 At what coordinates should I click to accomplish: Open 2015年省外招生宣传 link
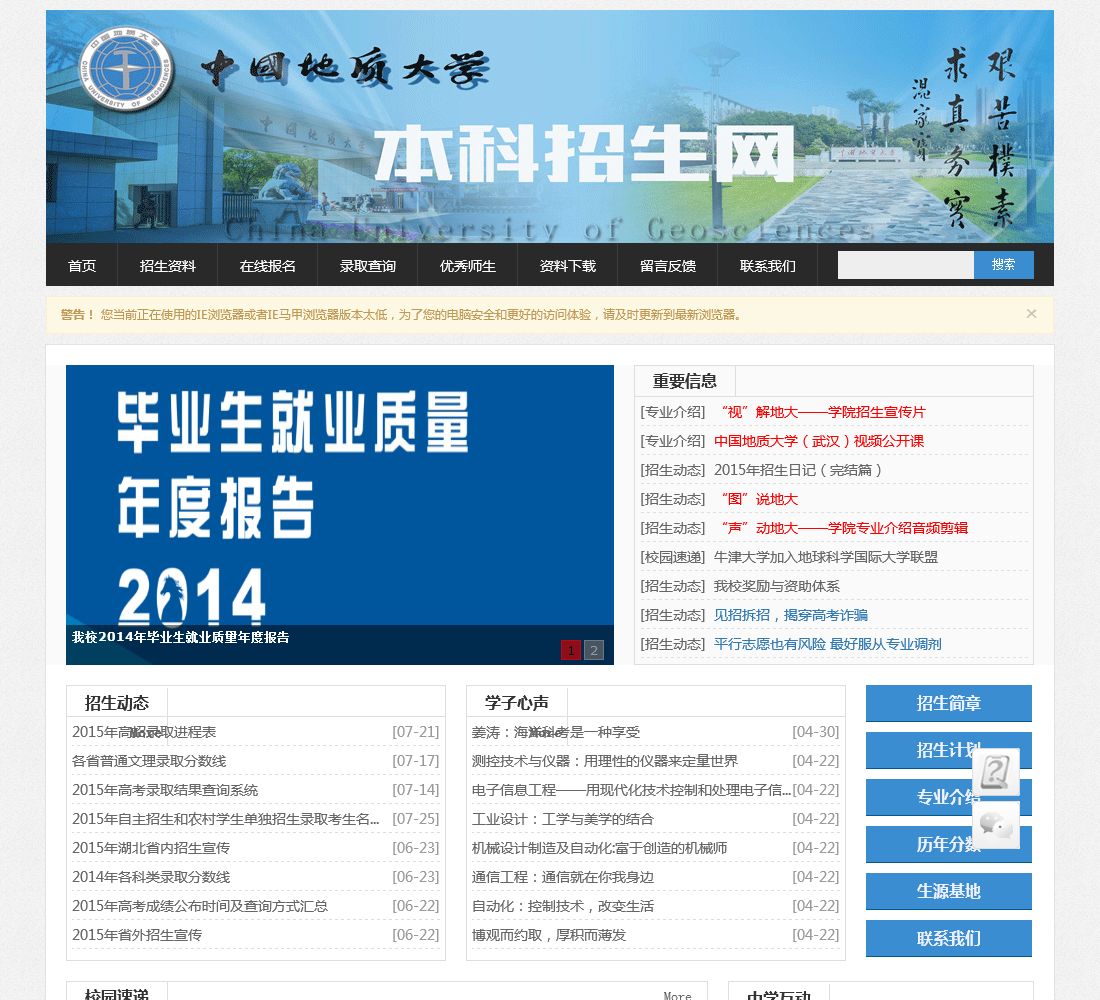[137, 935]
